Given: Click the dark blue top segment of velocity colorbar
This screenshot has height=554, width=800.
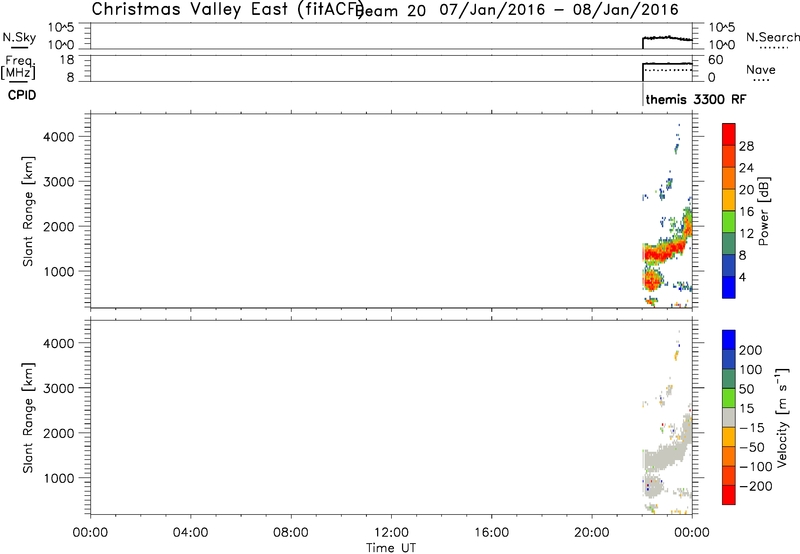Looking at the screenshot, I should (x=729, y=340).
